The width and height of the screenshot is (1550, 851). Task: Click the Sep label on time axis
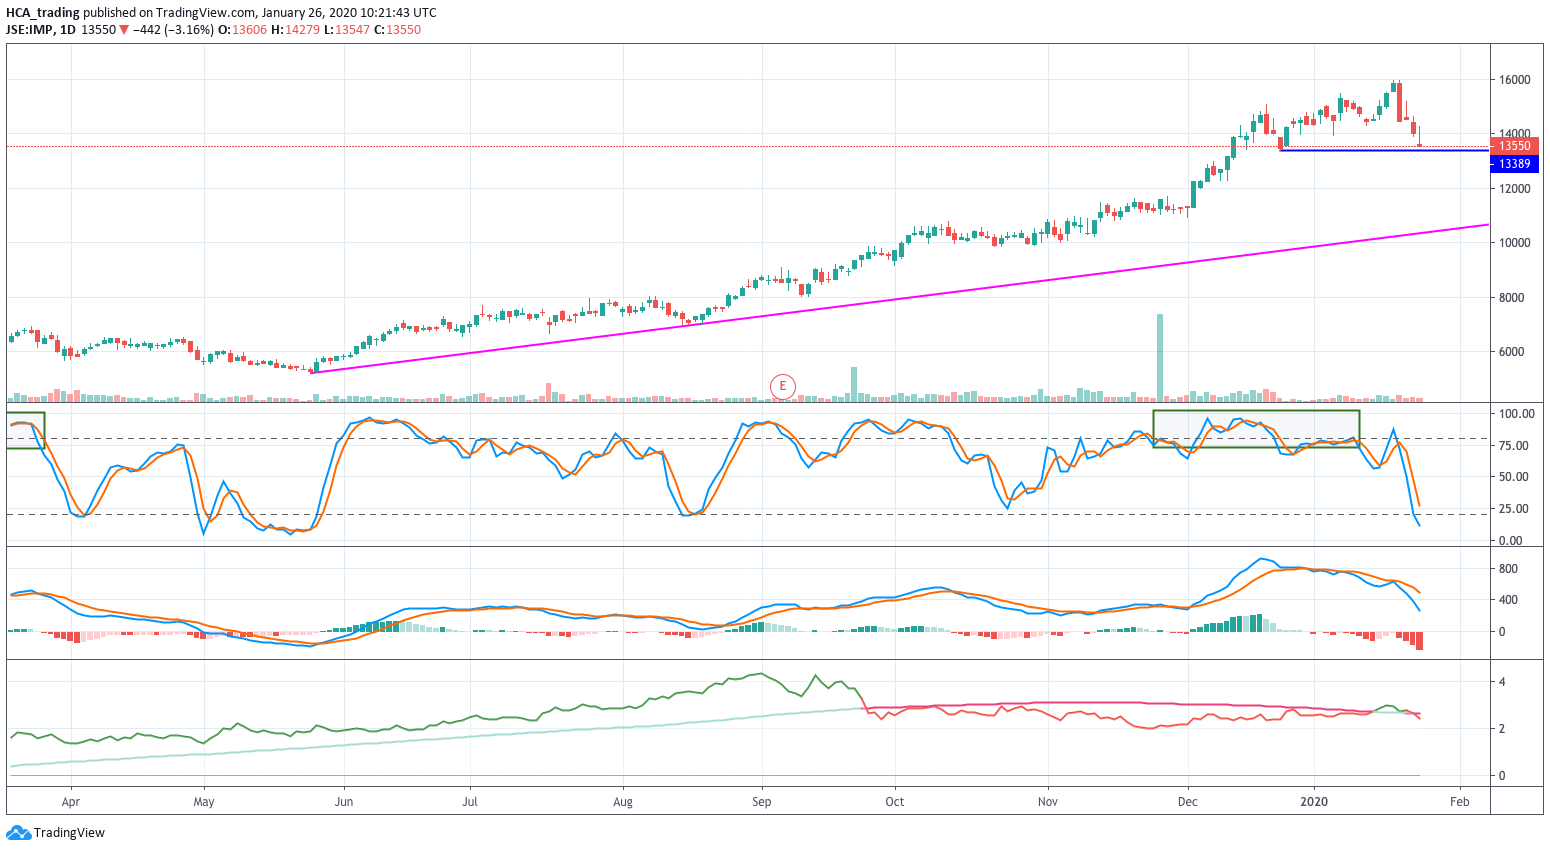[762, 802]
